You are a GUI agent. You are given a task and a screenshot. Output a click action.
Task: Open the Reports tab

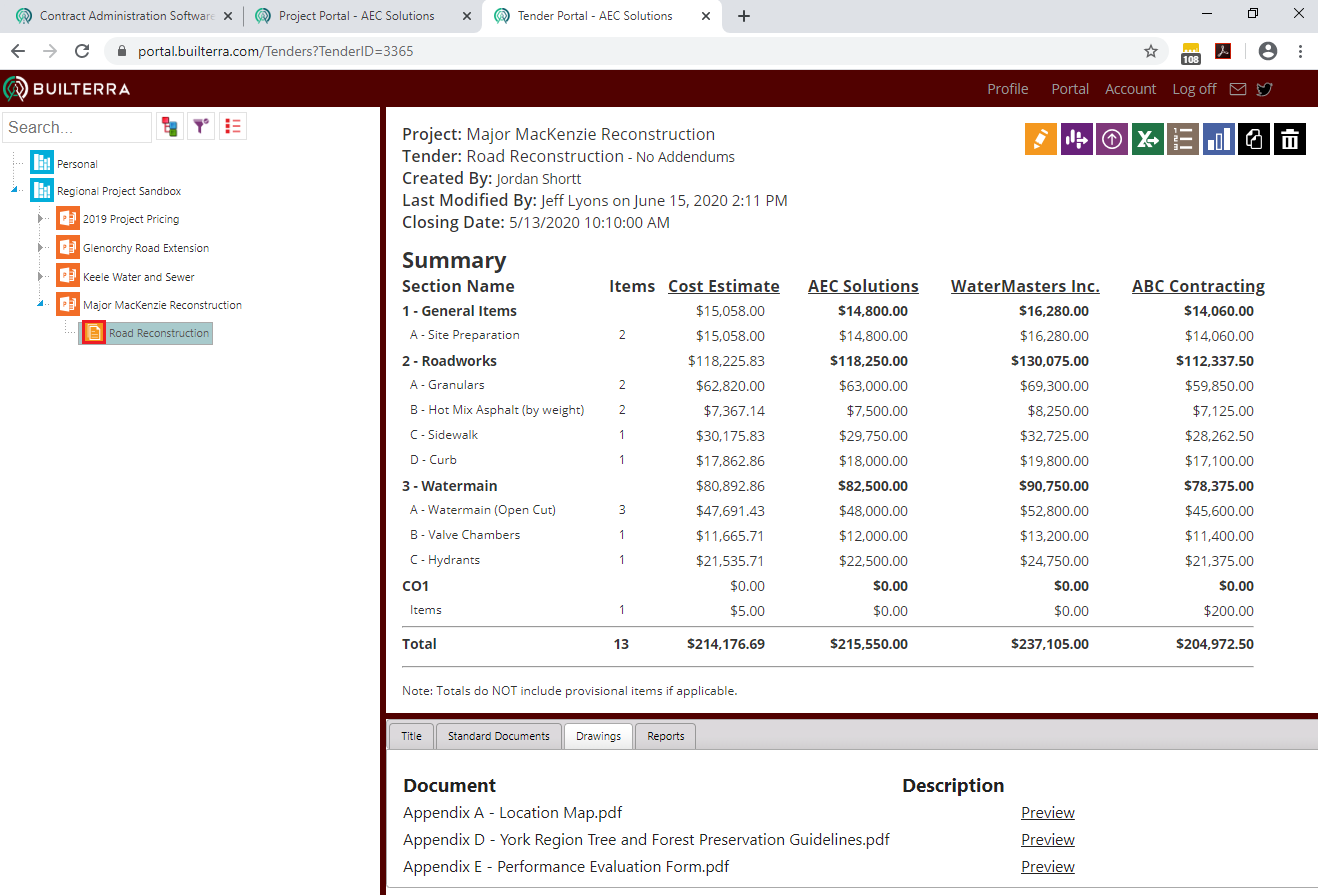[x=665, y=736]
